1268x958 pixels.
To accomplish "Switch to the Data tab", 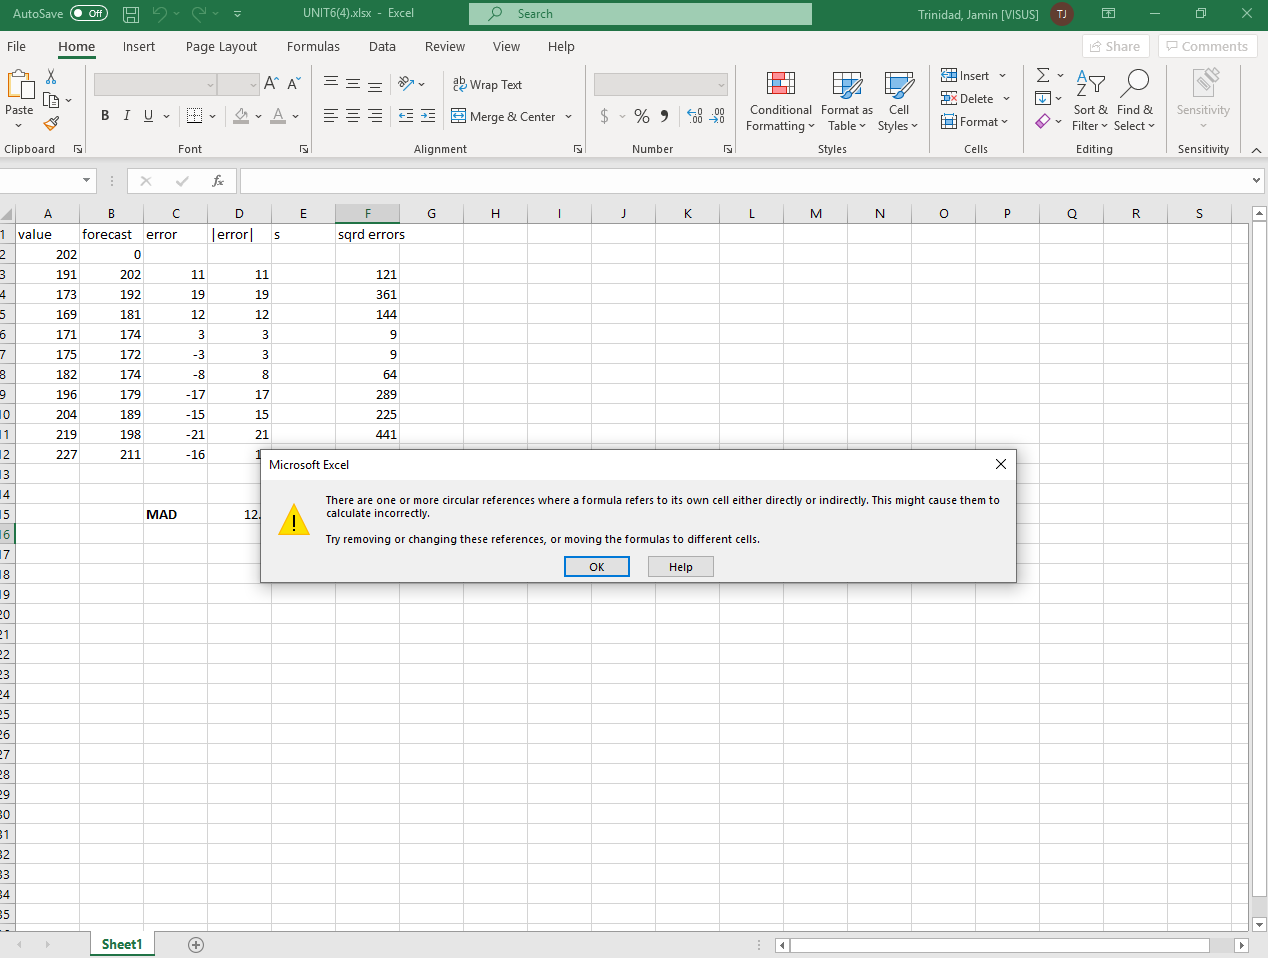I will (382, 46).
